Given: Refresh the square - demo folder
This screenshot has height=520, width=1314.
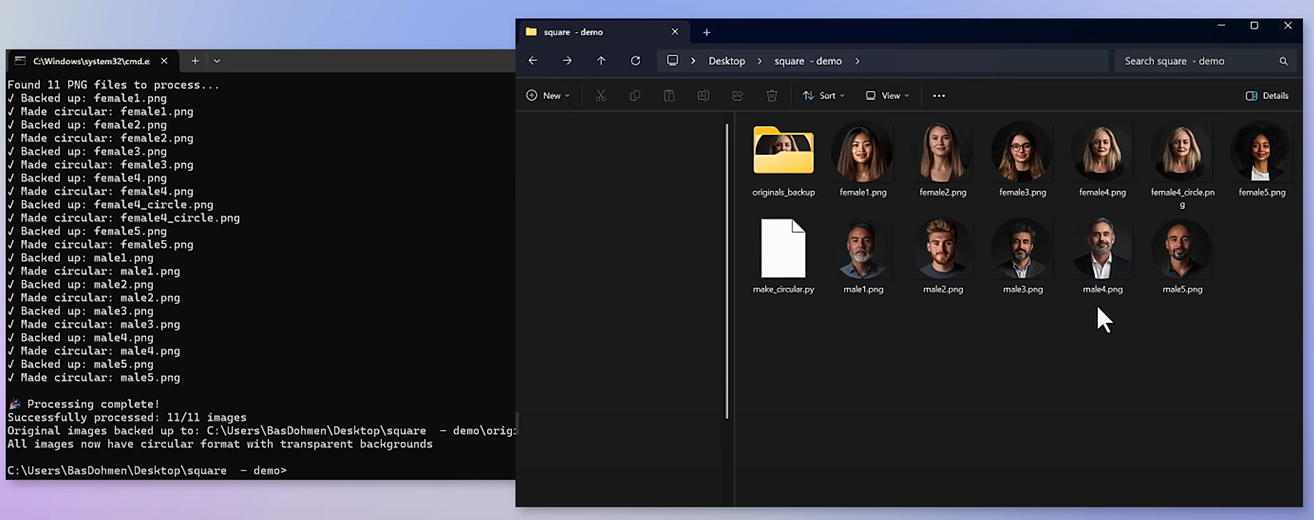Looking at the screenshot, I should point(635,61).
